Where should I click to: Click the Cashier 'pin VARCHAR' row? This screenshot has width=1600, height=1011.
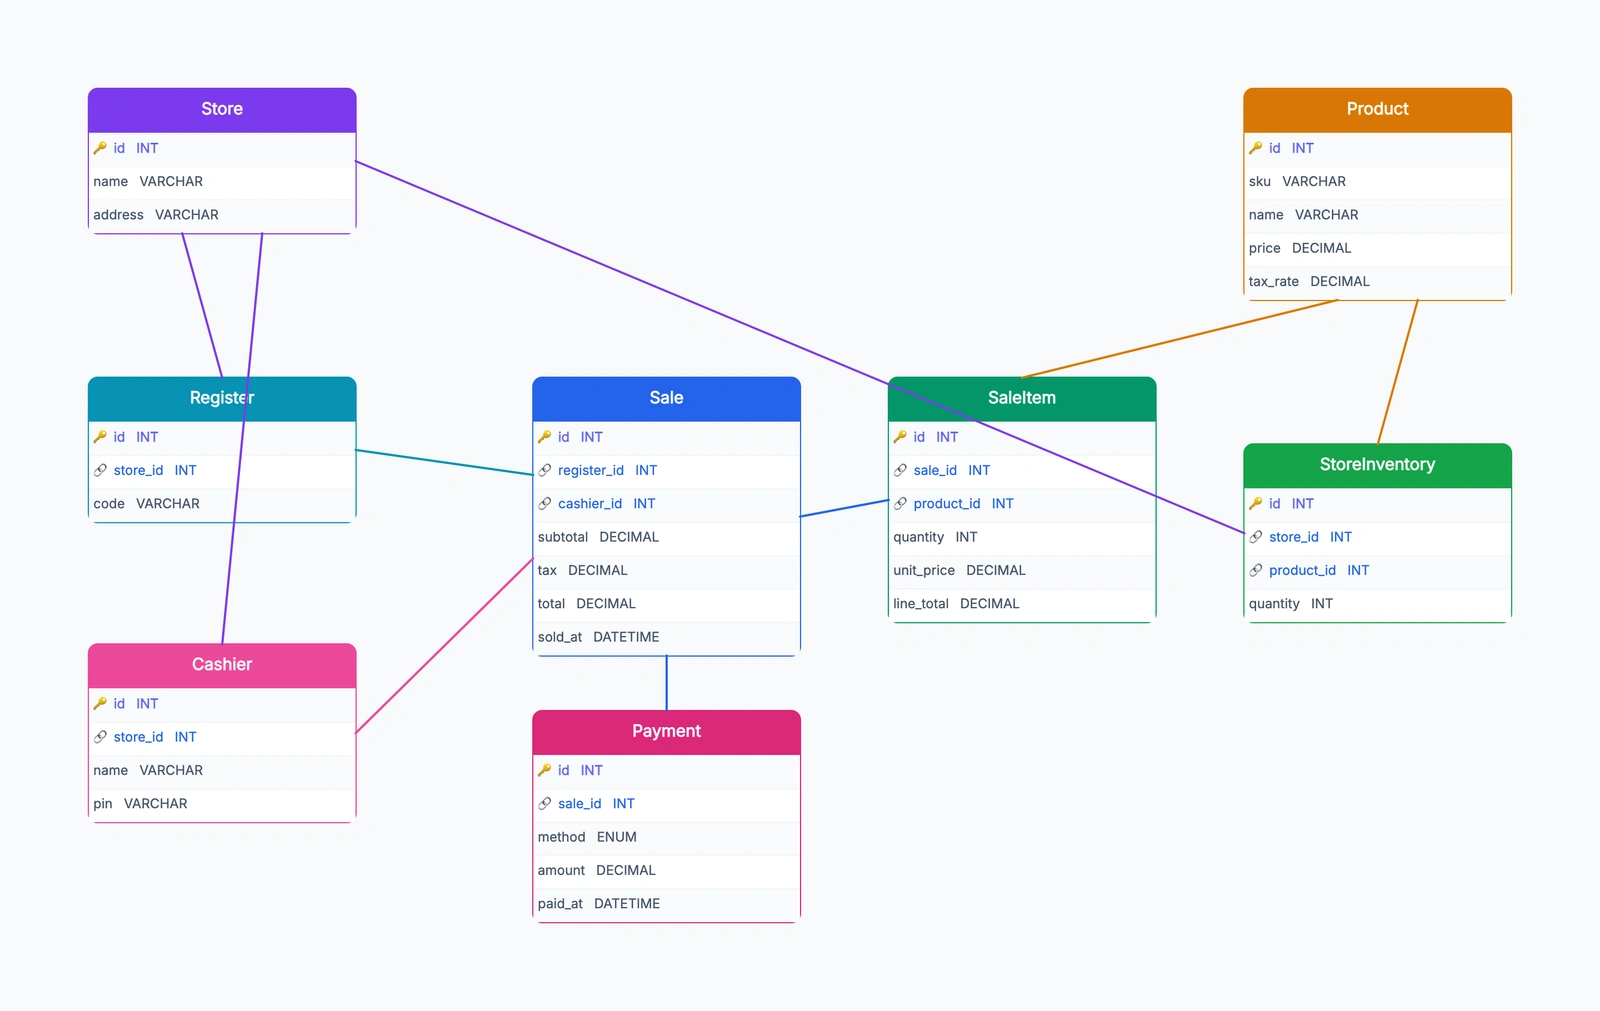pos(222,804)
